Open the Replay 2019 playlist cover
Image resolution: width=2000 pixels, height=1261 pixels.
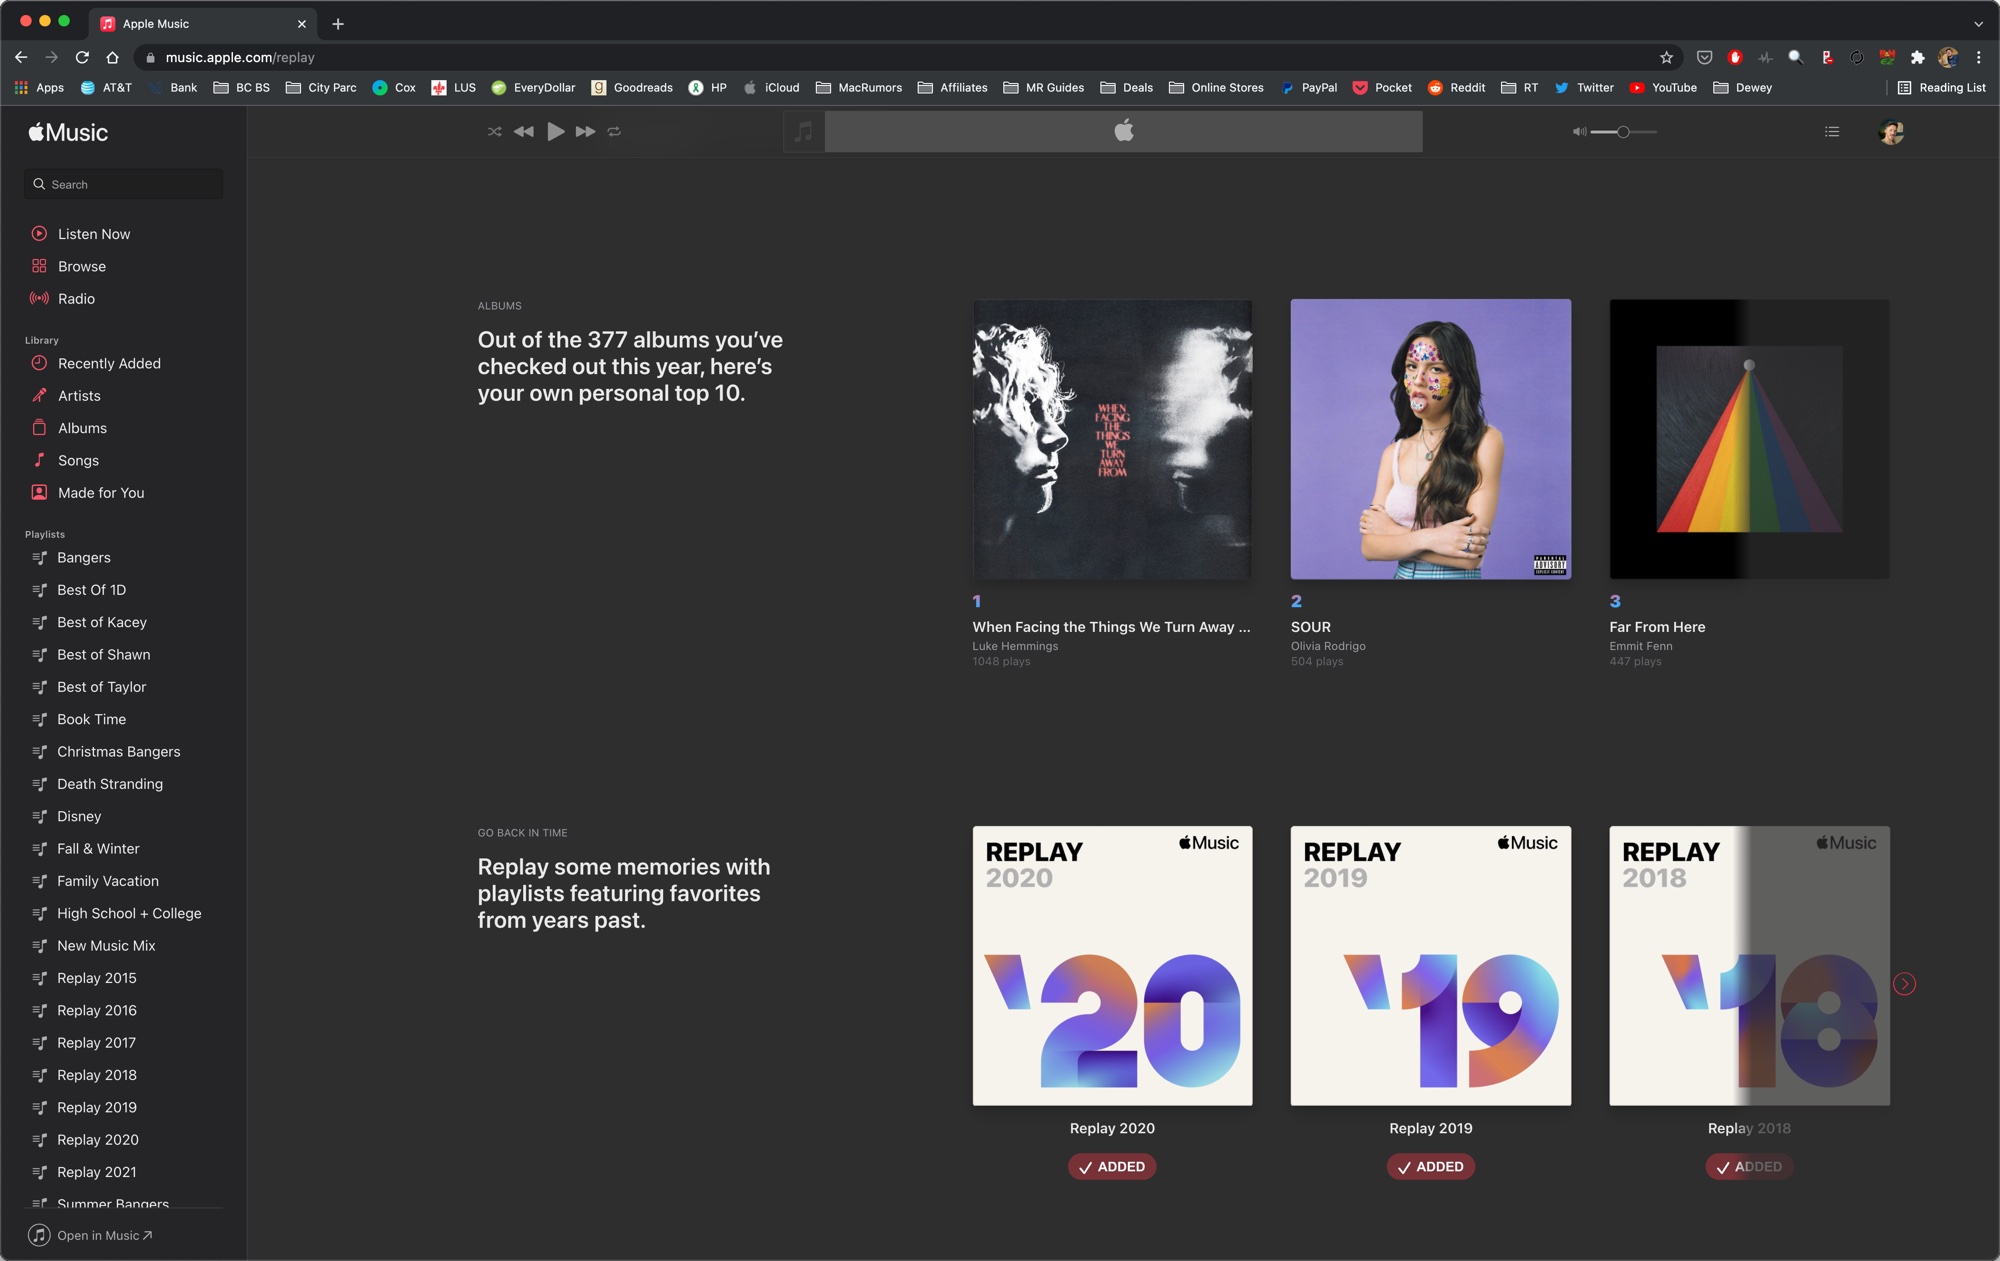click(1430, 965)
